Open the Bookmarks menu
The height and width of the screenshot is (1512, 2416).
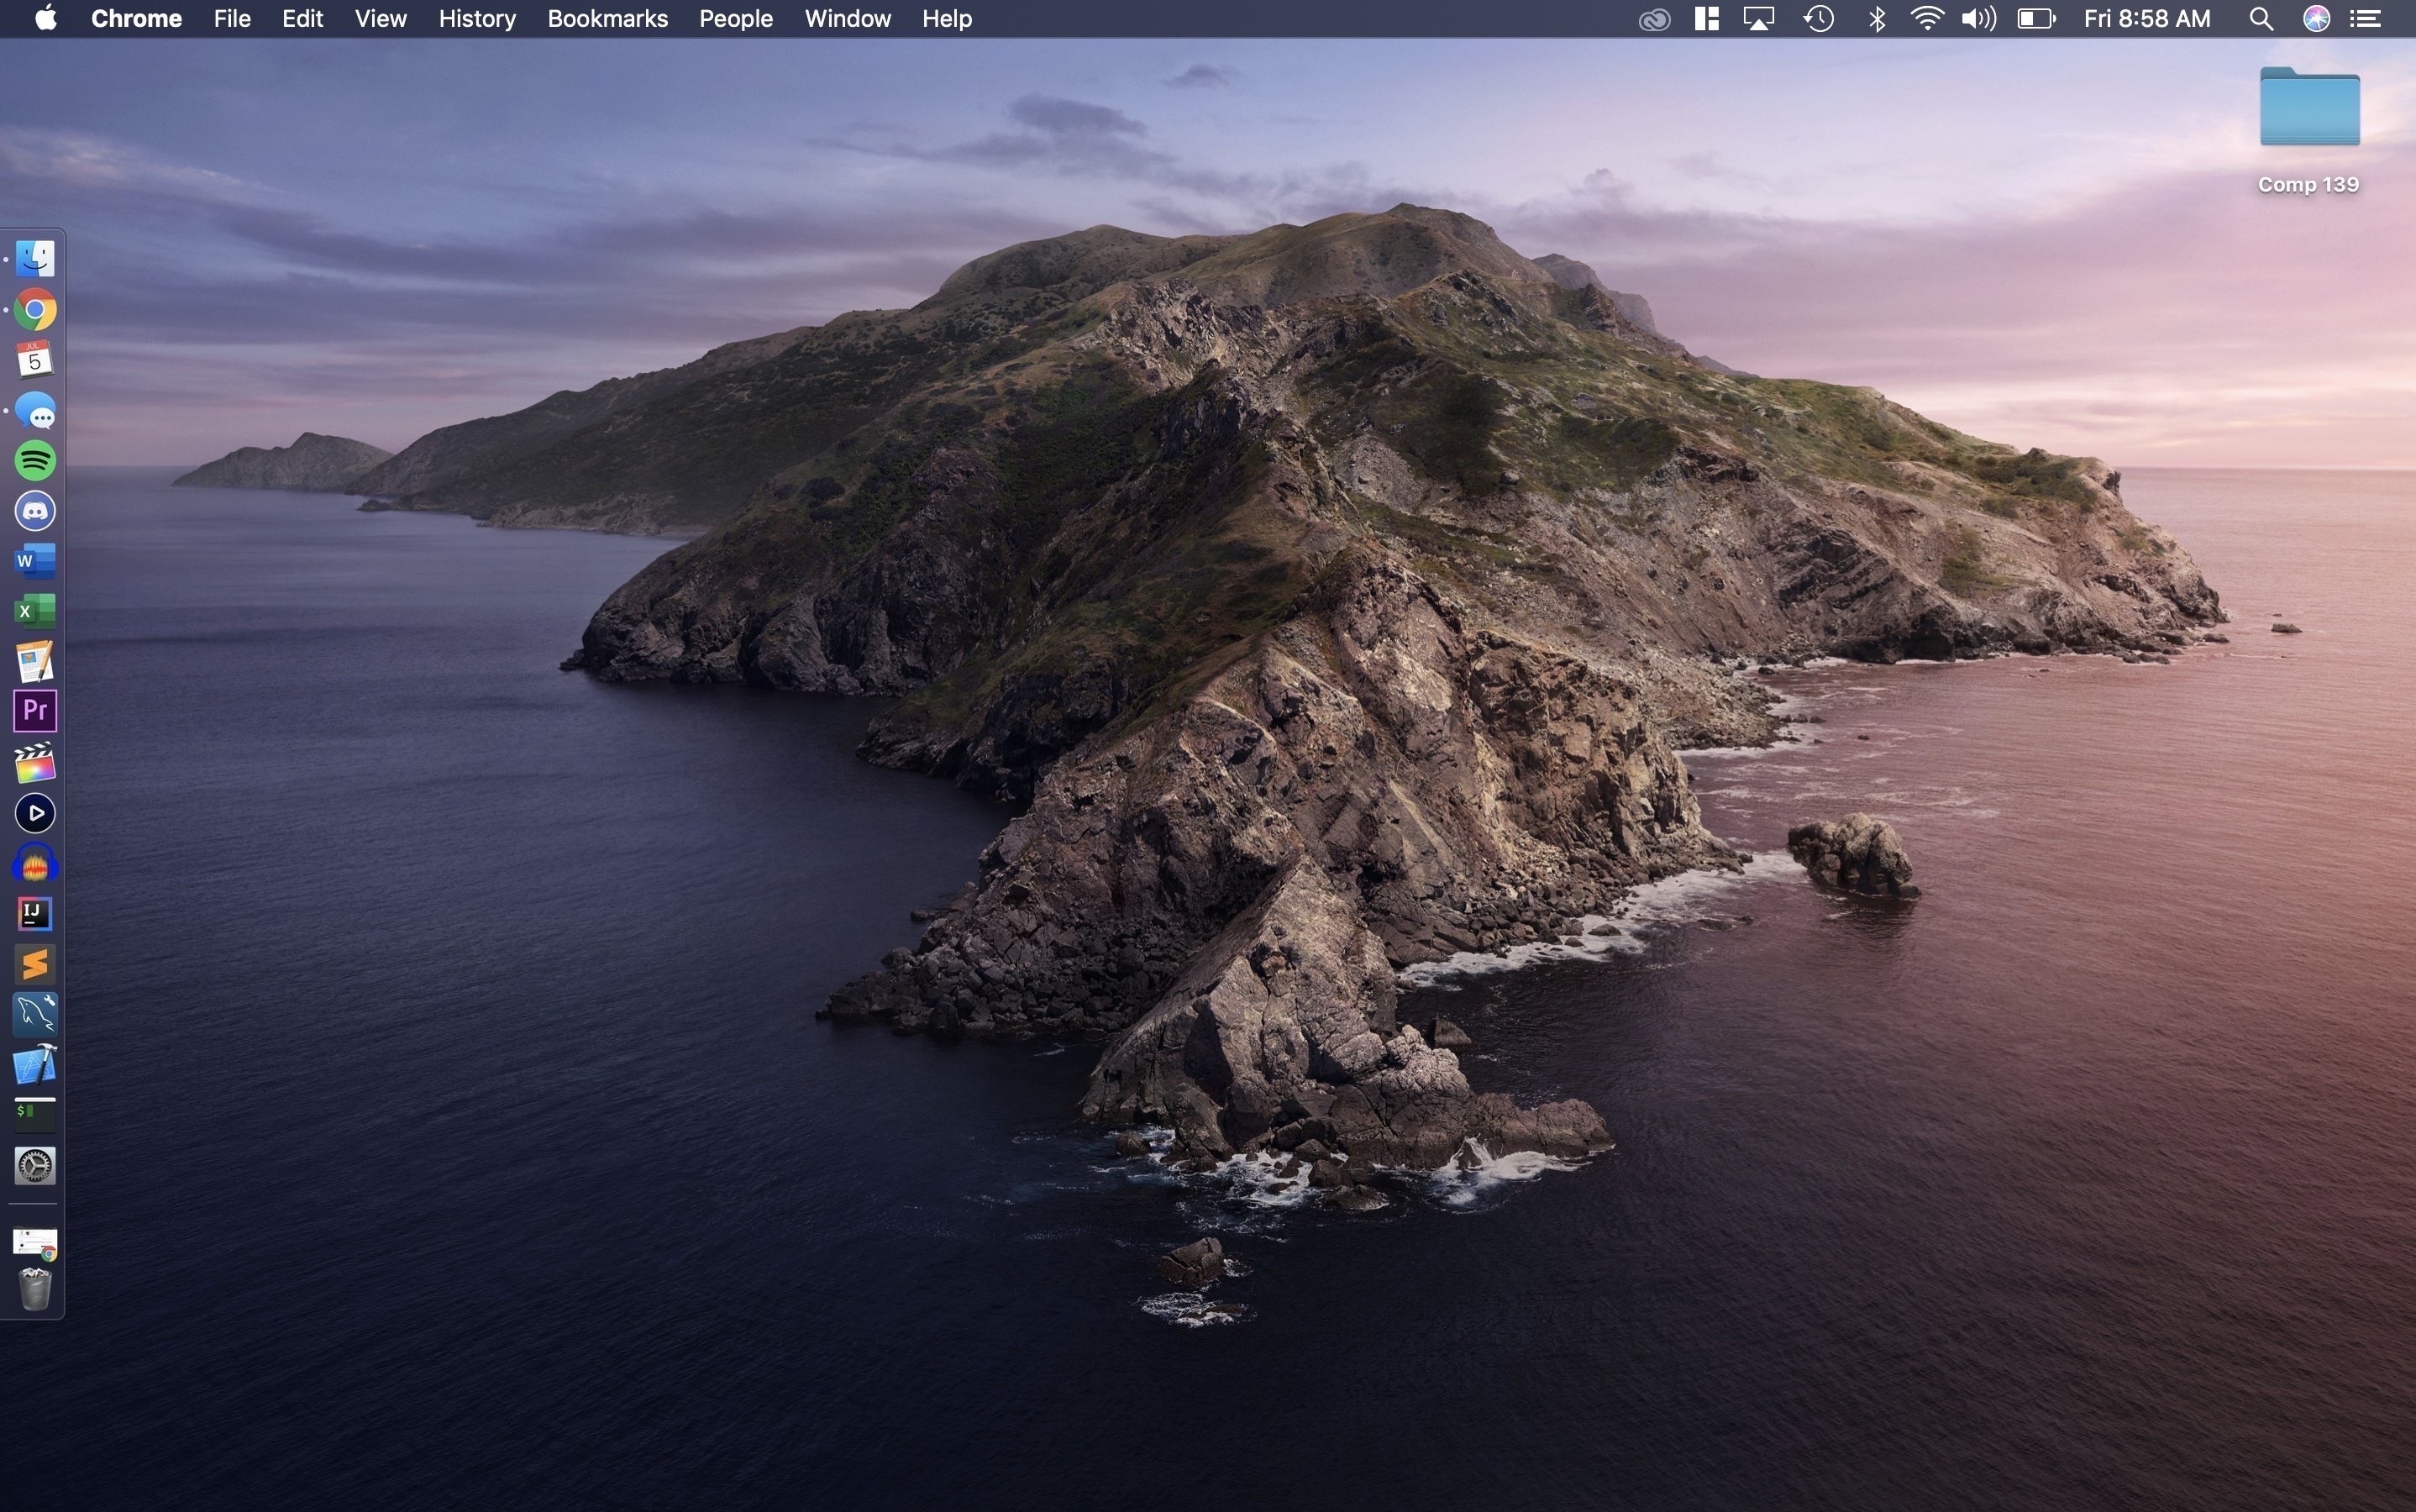coord(607,19)
